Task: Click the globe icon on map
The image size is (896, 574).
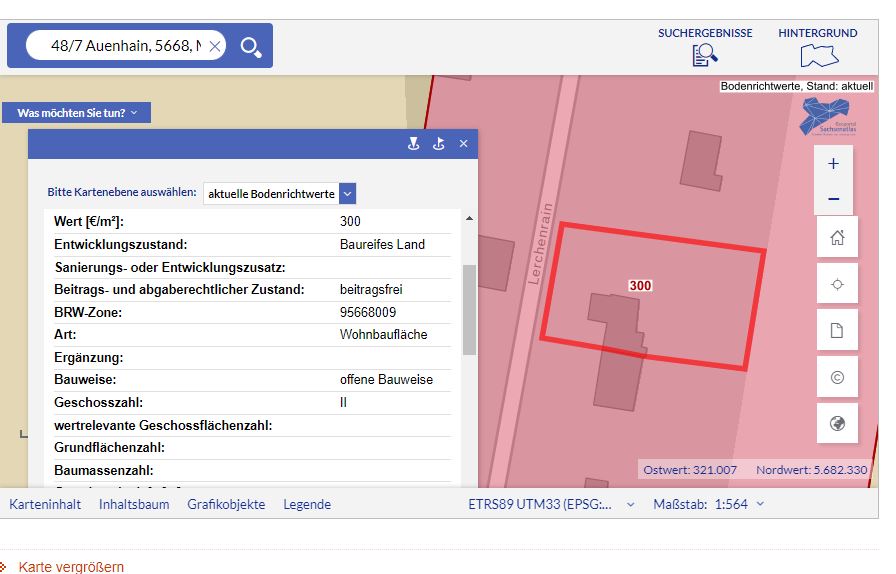Action: 837,424
